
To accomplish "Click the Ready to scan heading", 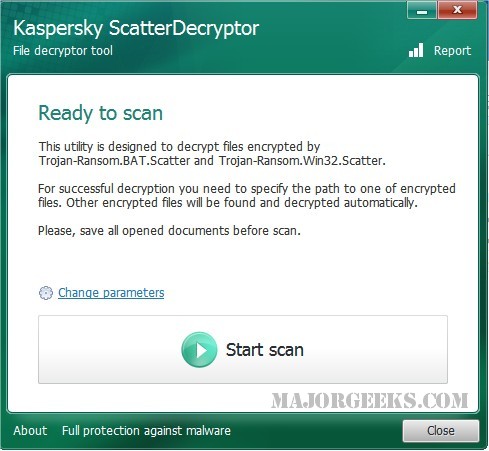I will tap(101, 113).
